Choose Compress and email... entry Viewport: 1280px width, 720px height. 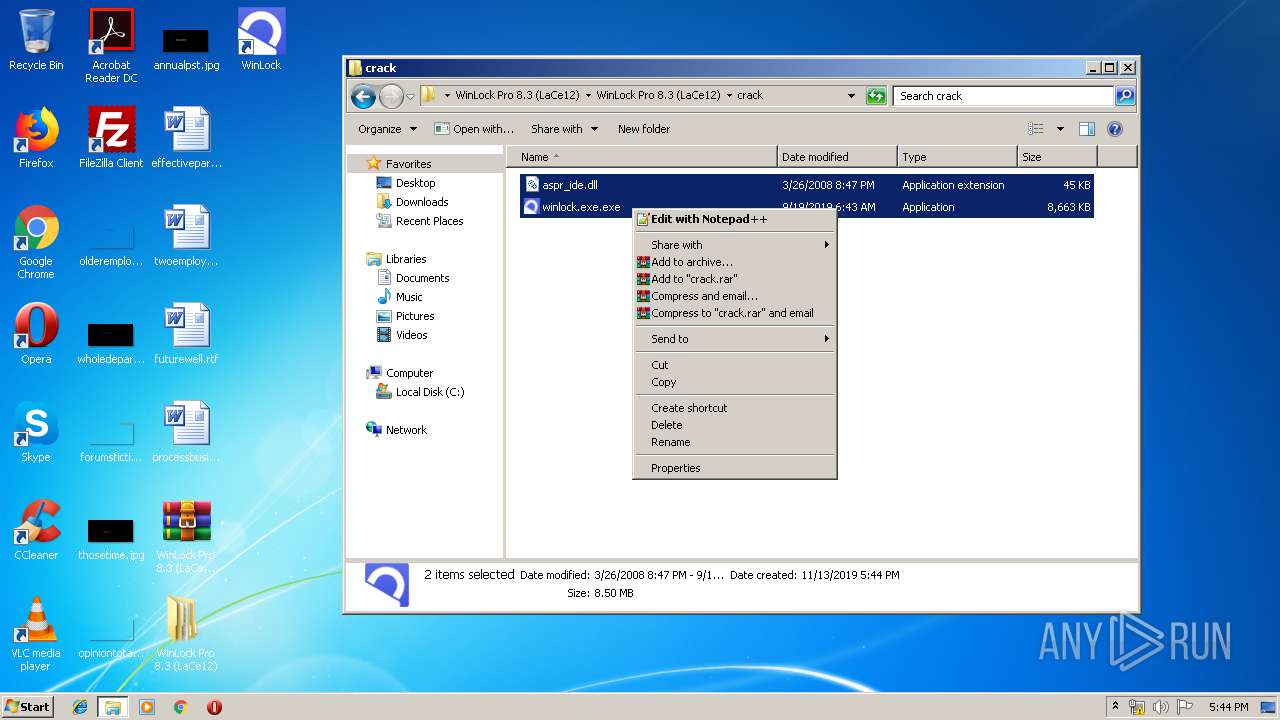click(x=735, y=296)
